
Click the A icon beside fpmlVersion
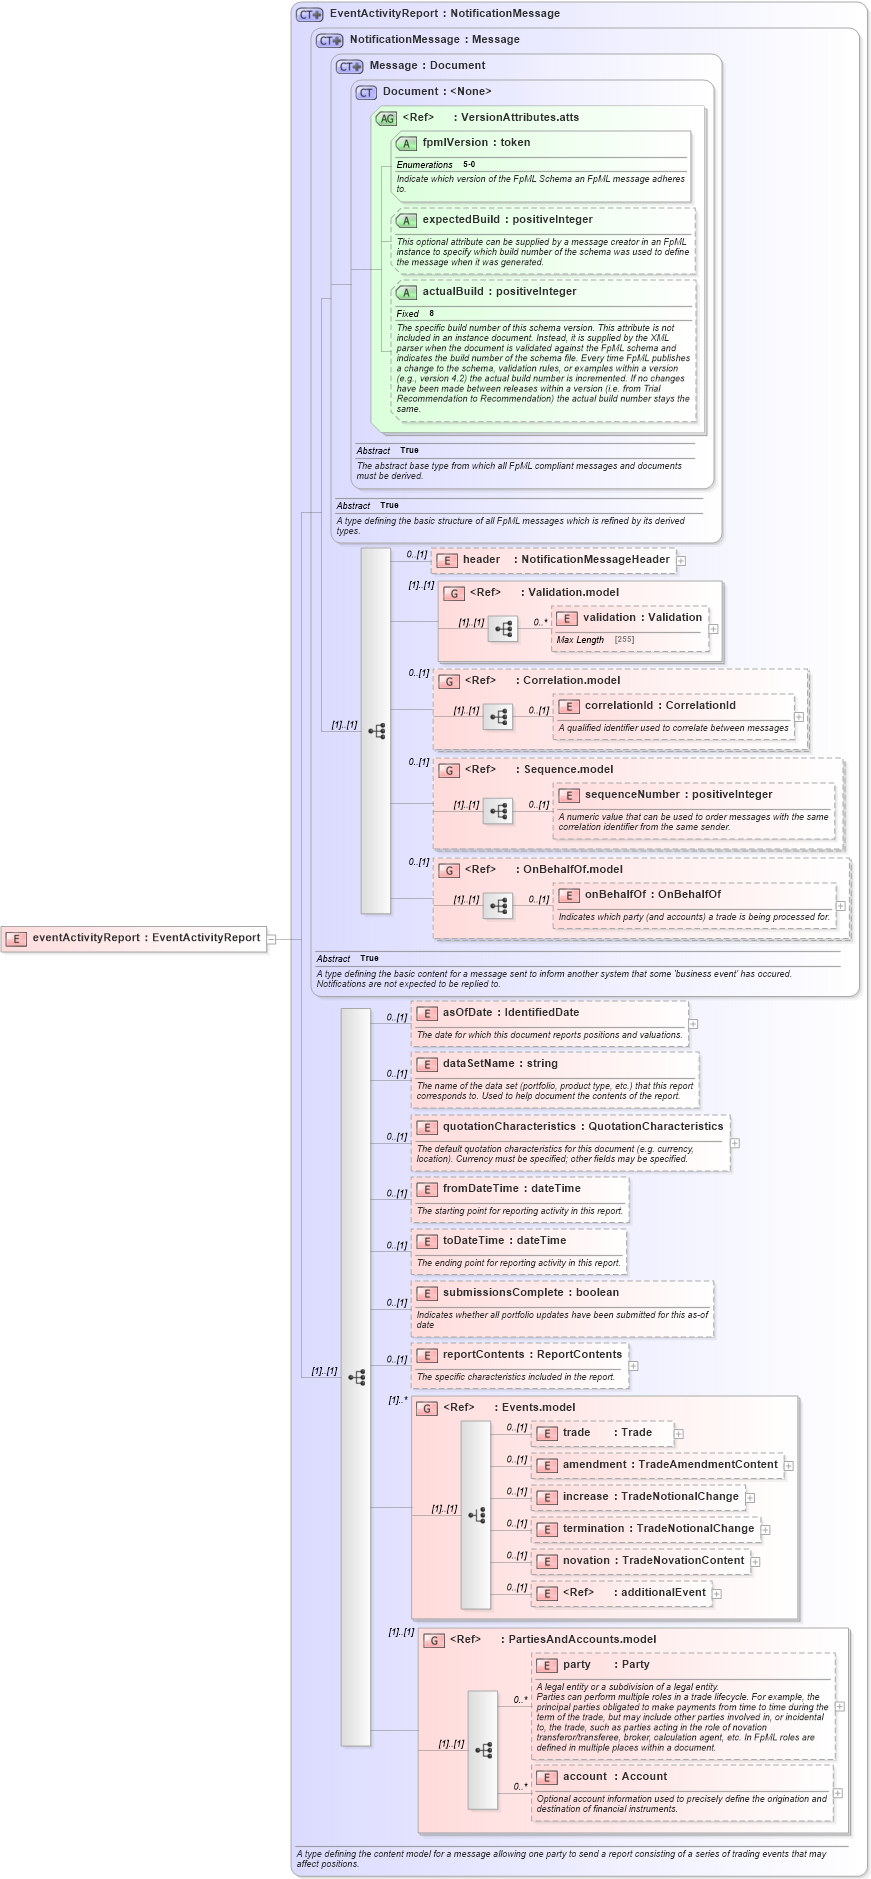click(x=406, y=143)
